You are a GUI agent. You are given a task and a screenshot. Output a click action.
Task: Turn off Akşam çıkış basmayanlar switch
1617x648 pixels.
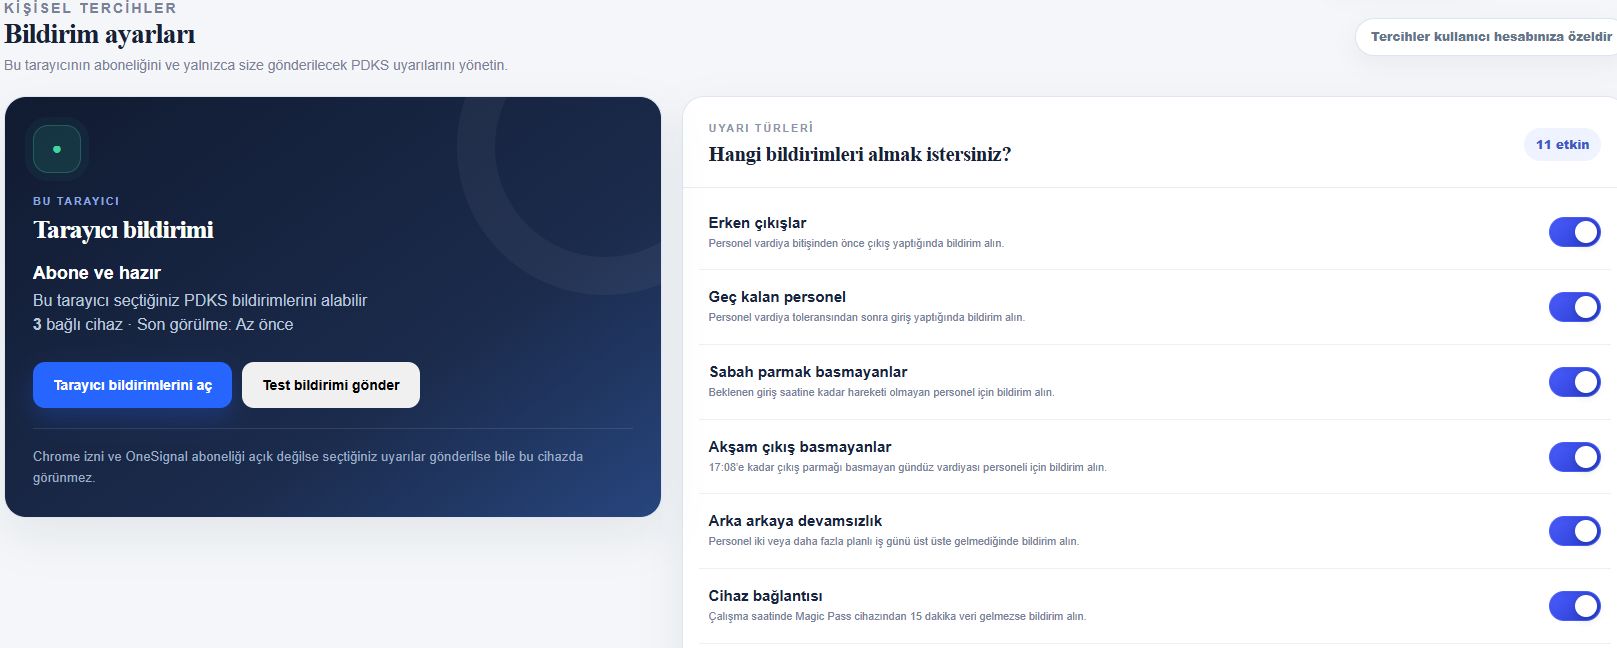coord(1574,457)
